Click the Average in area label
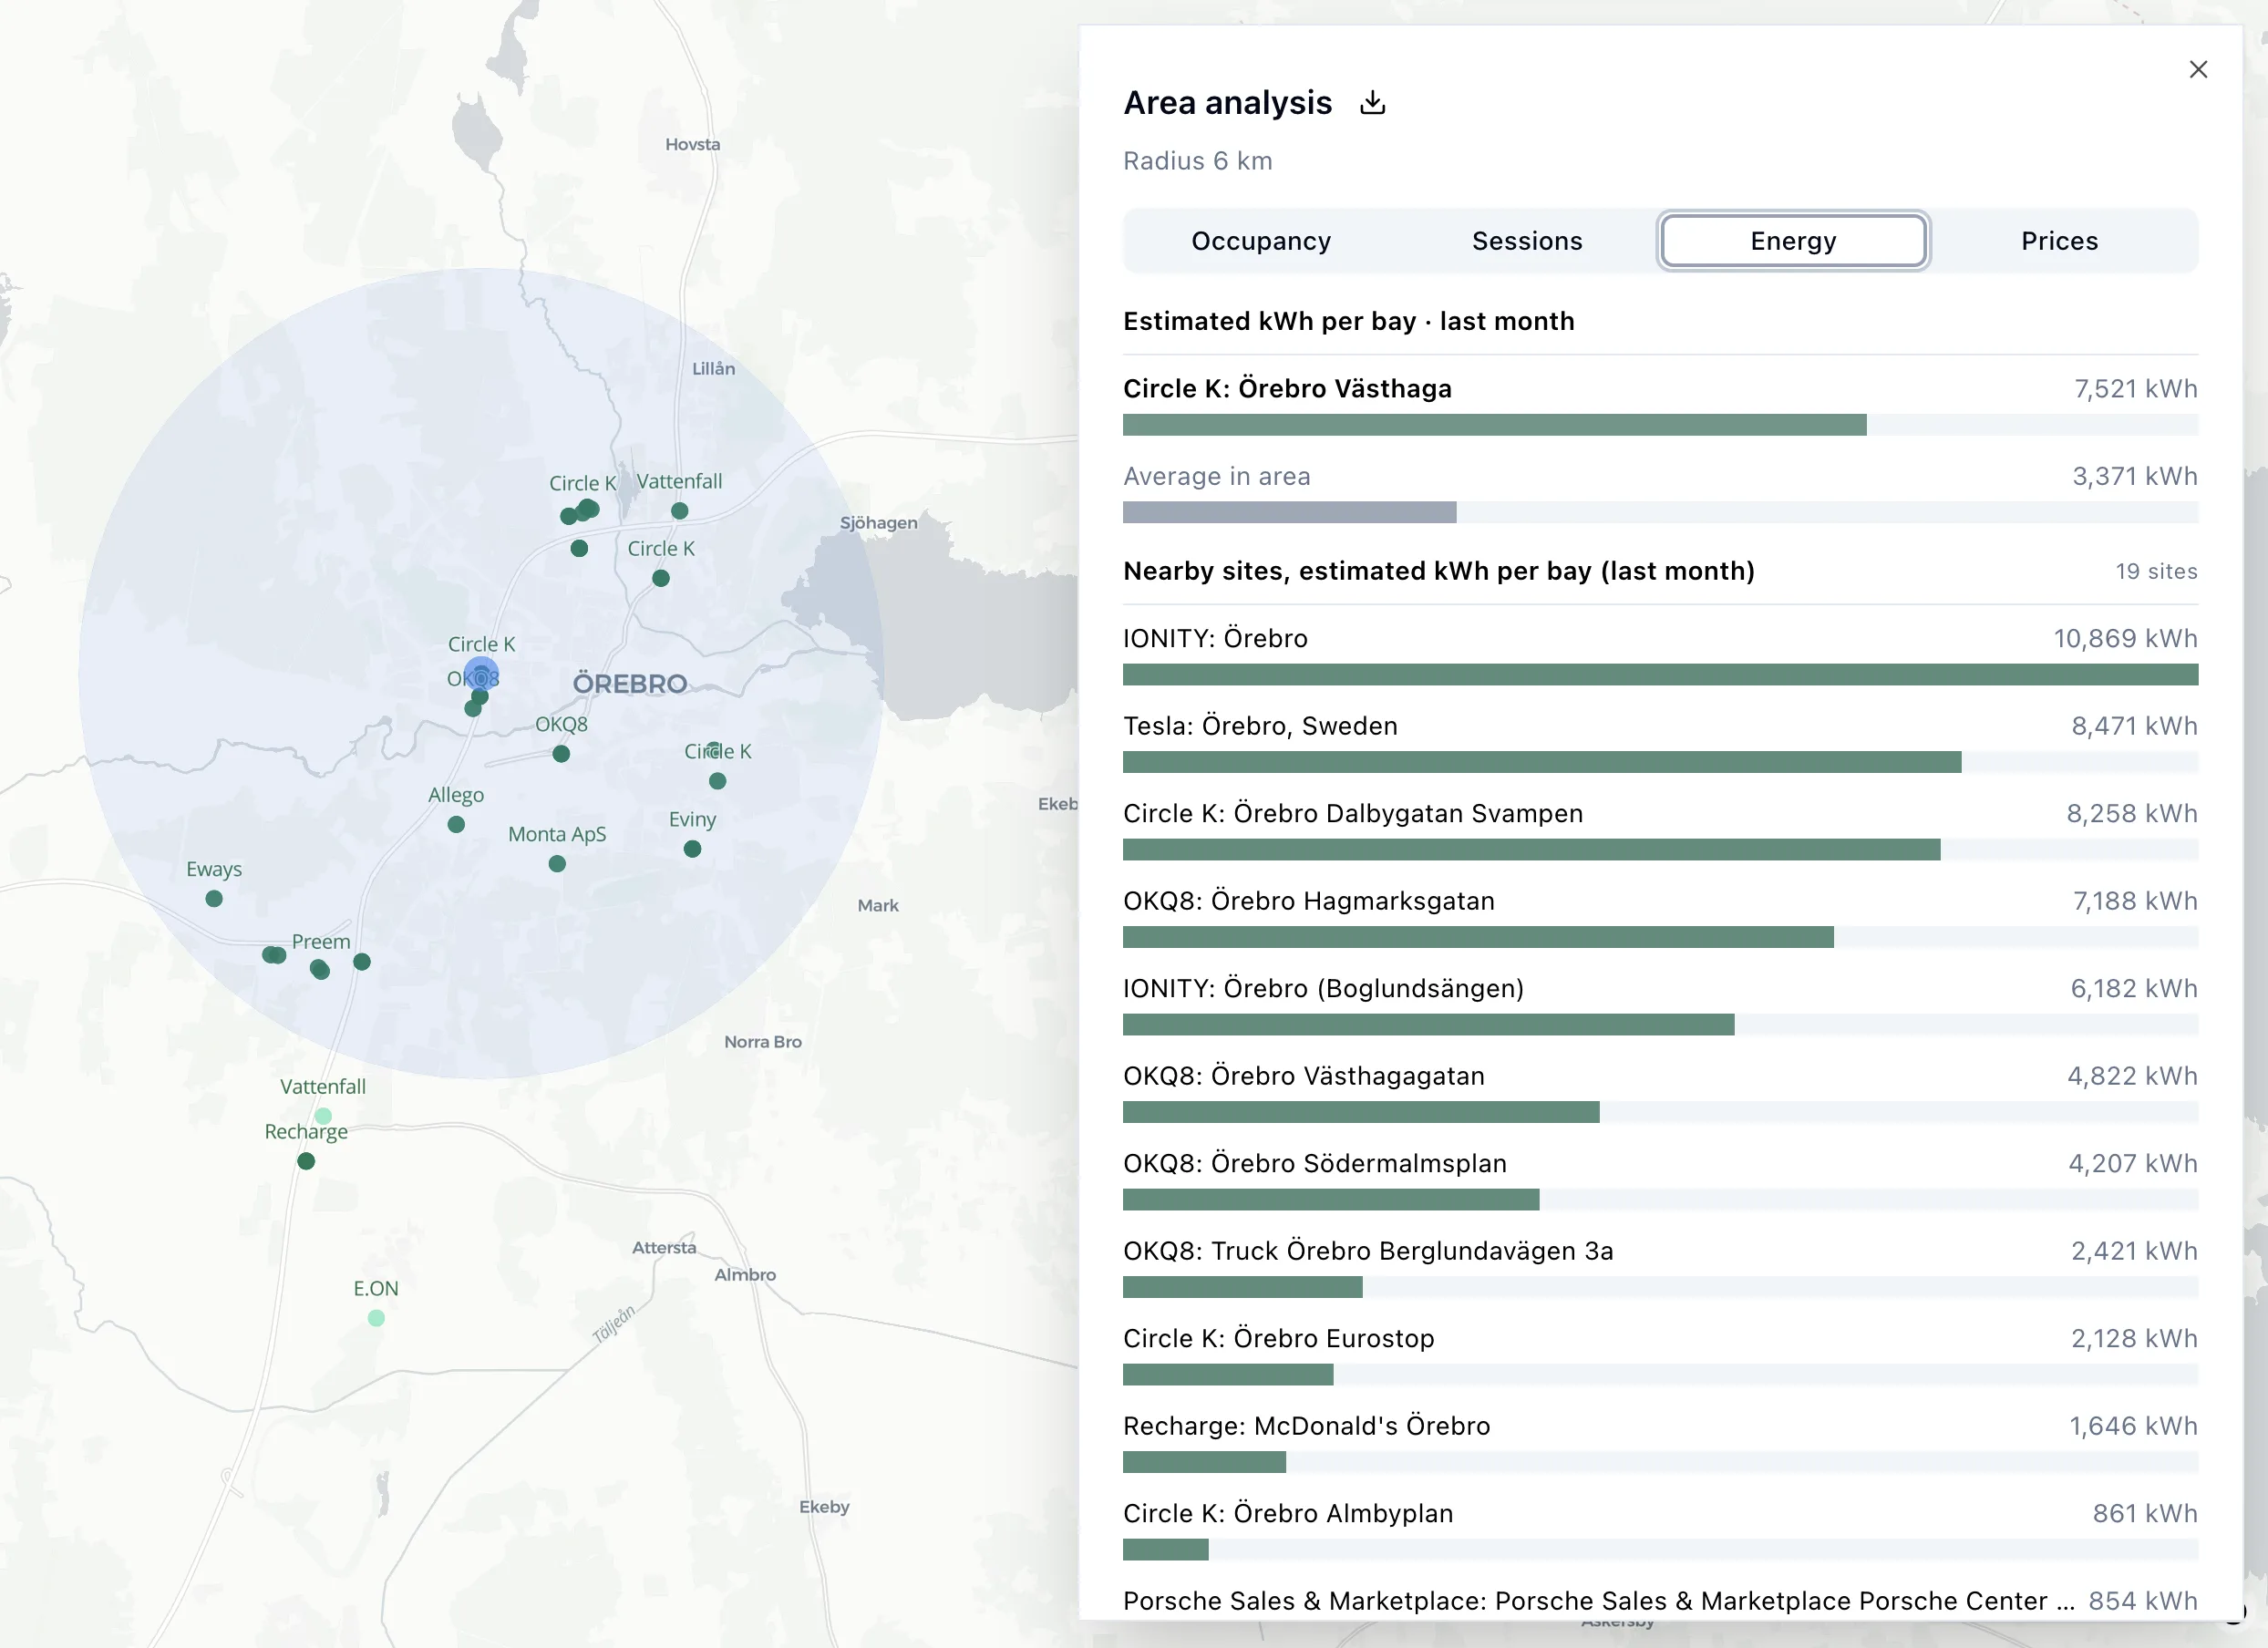 click(x=1216, y=476)
